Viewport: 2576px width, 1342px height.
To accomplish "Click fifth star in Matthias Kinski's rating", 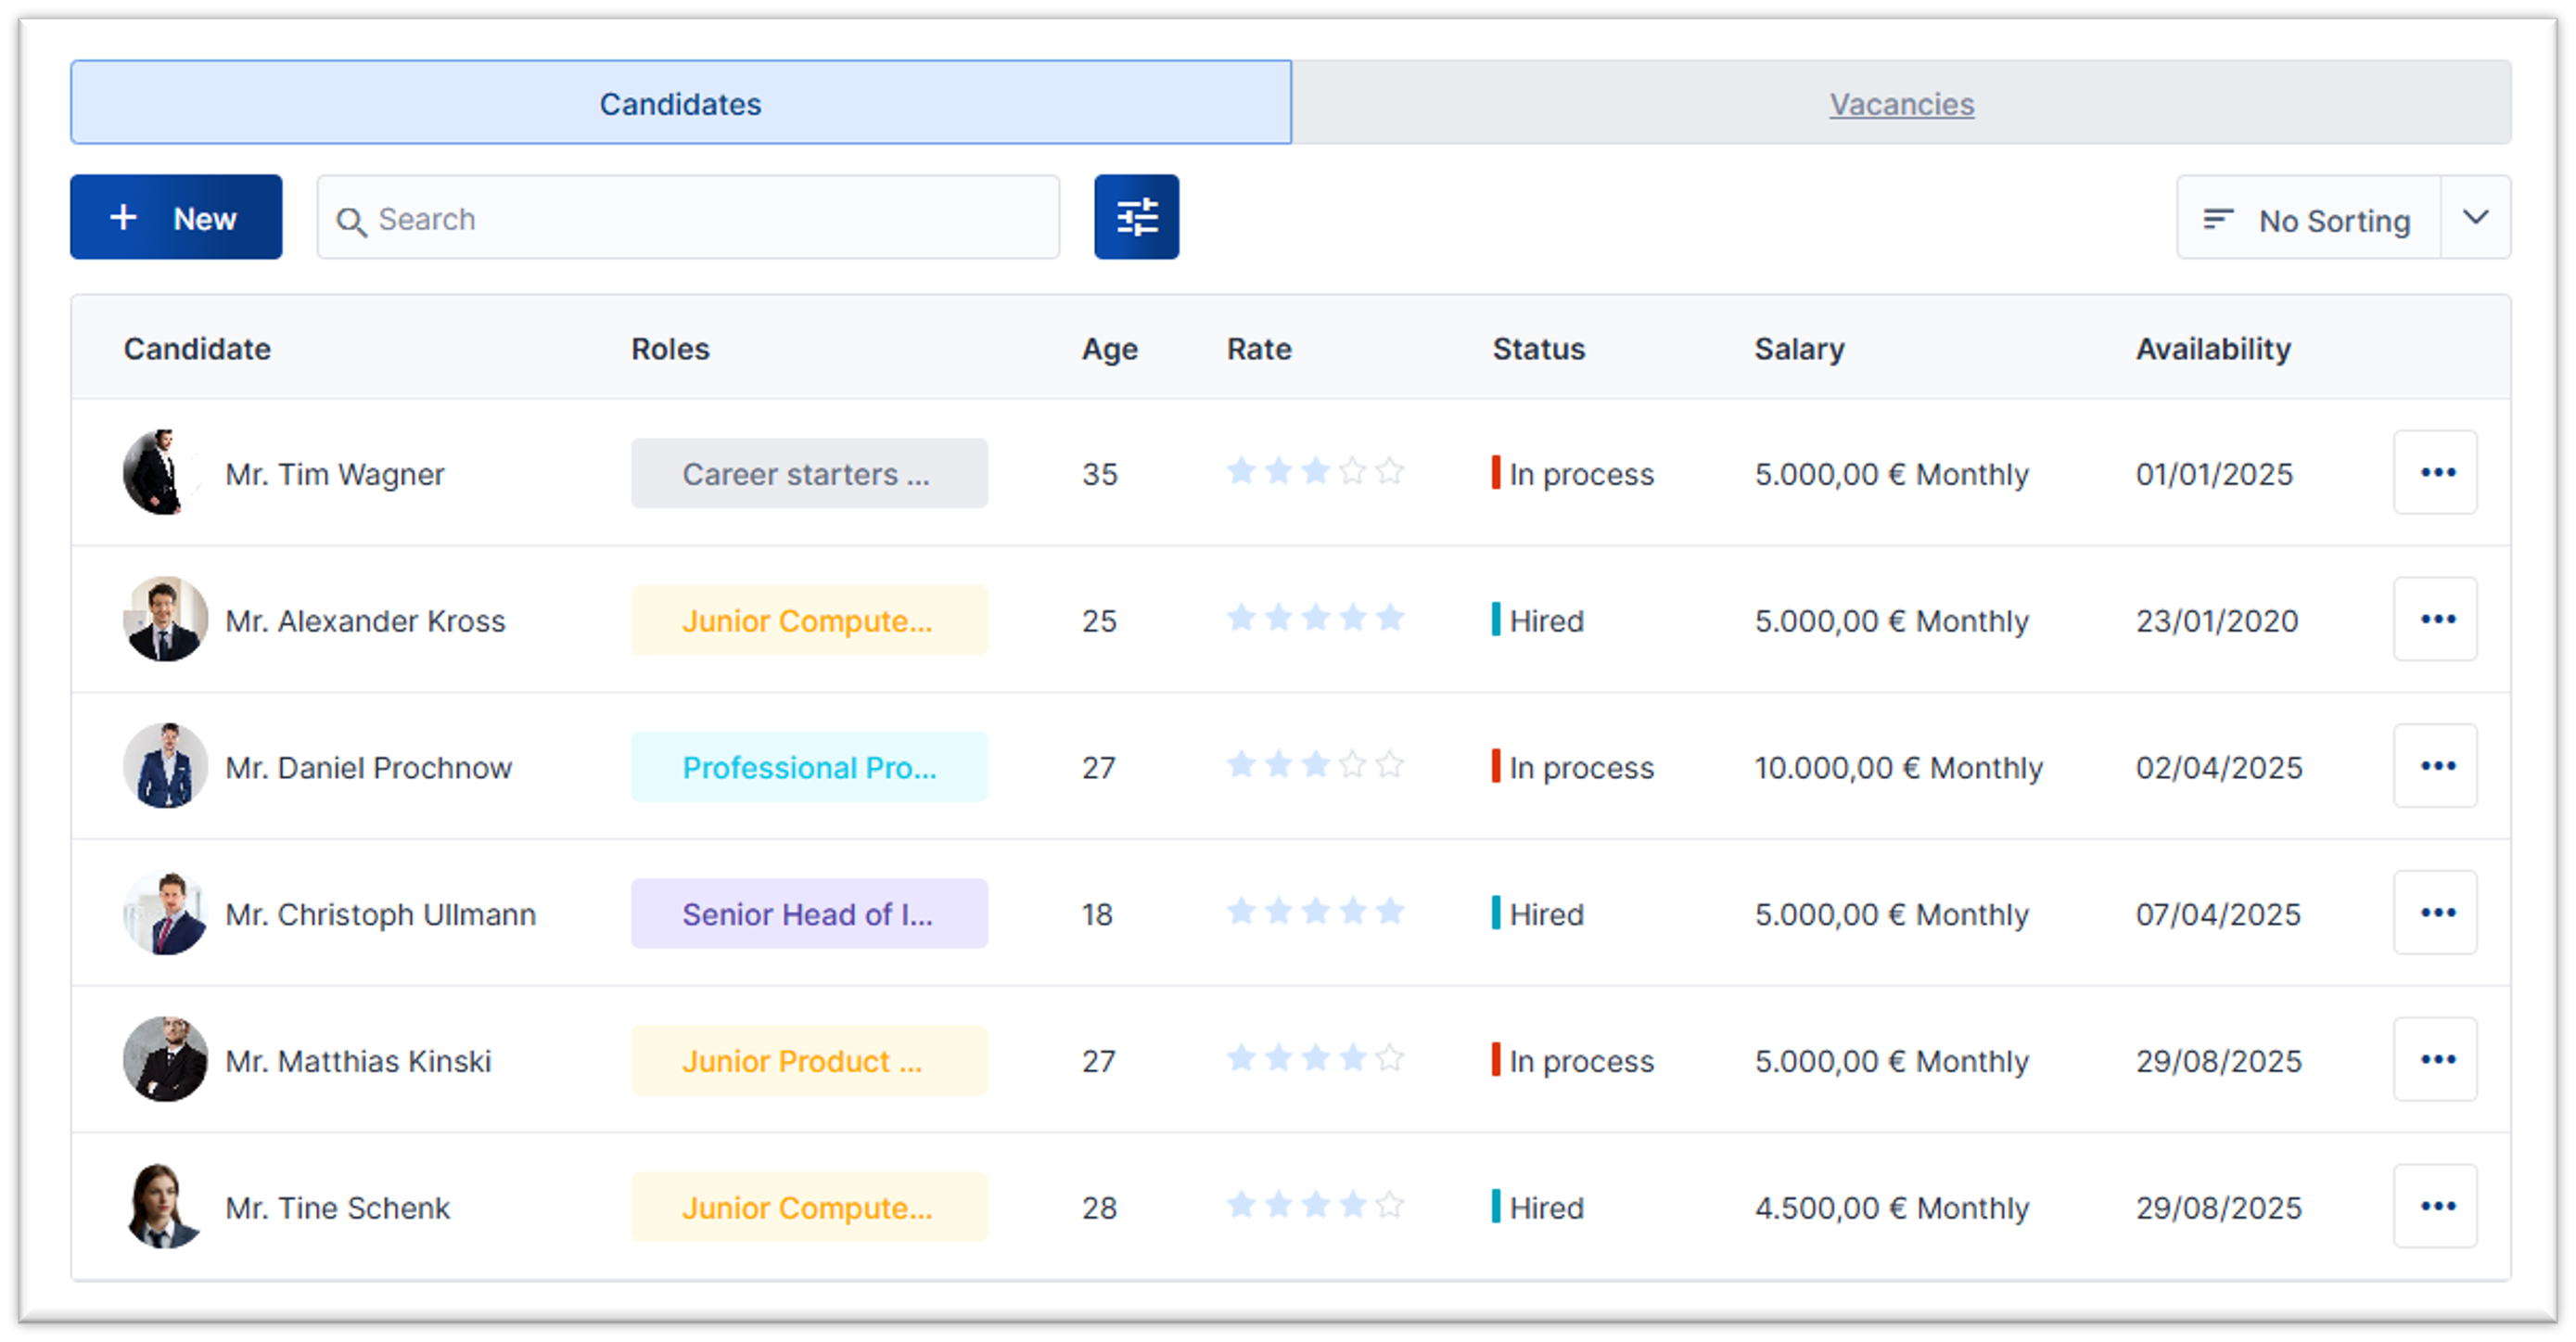I will (x=1389, y=1058).
